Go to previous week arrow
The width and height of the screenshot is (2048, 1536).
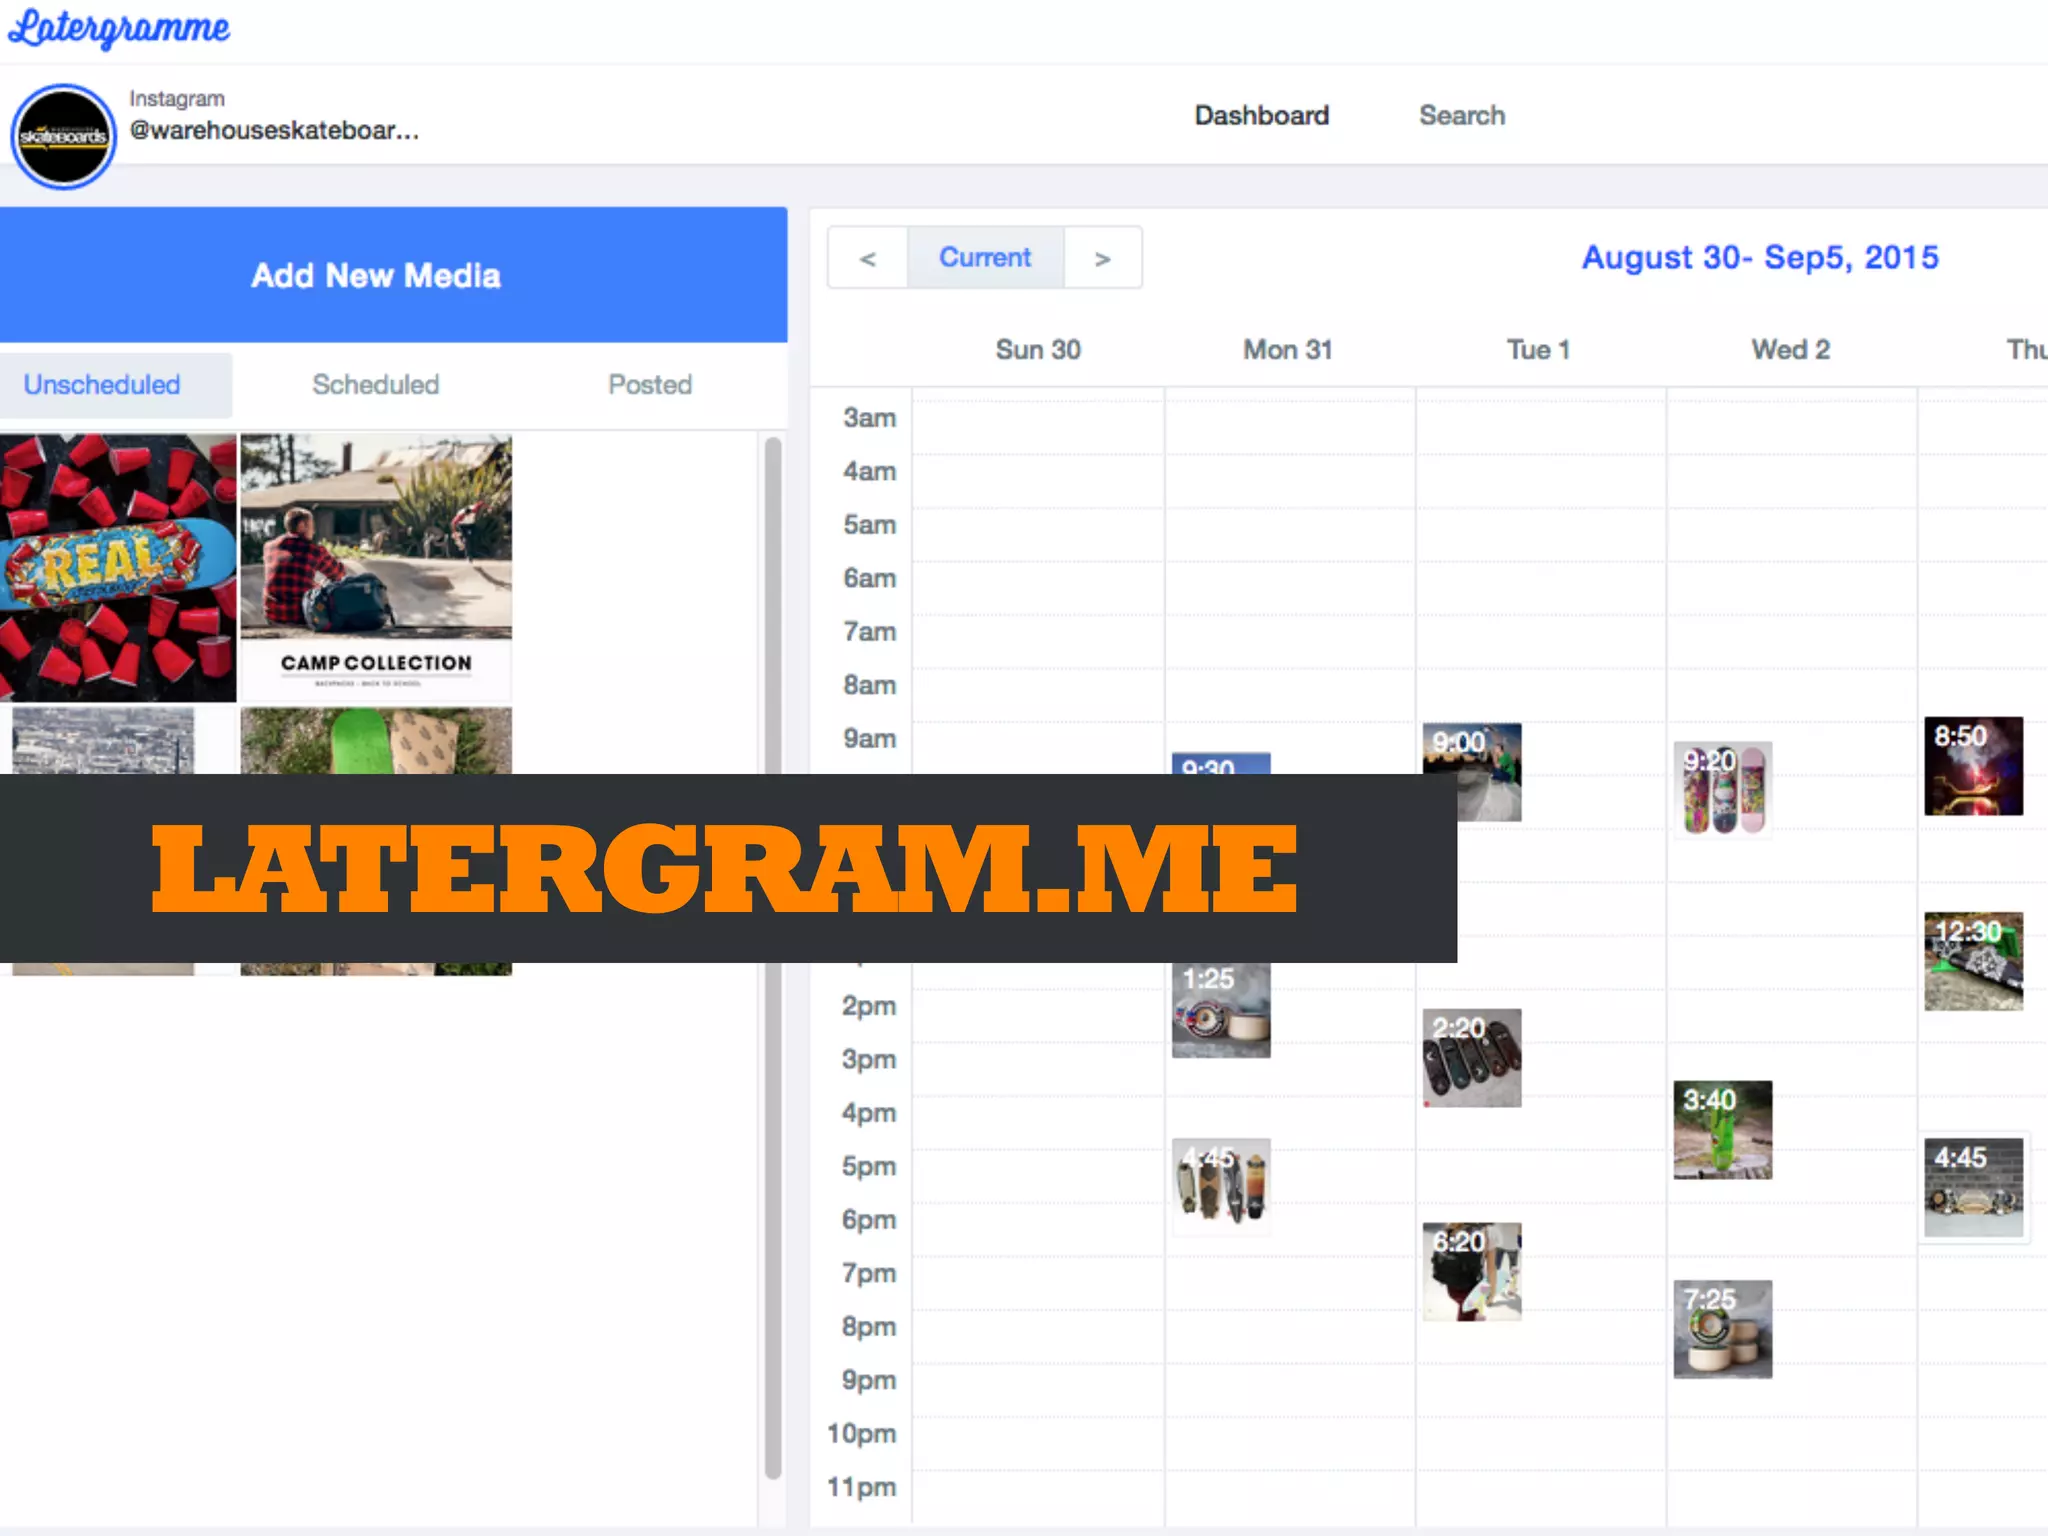coord(868,259)
